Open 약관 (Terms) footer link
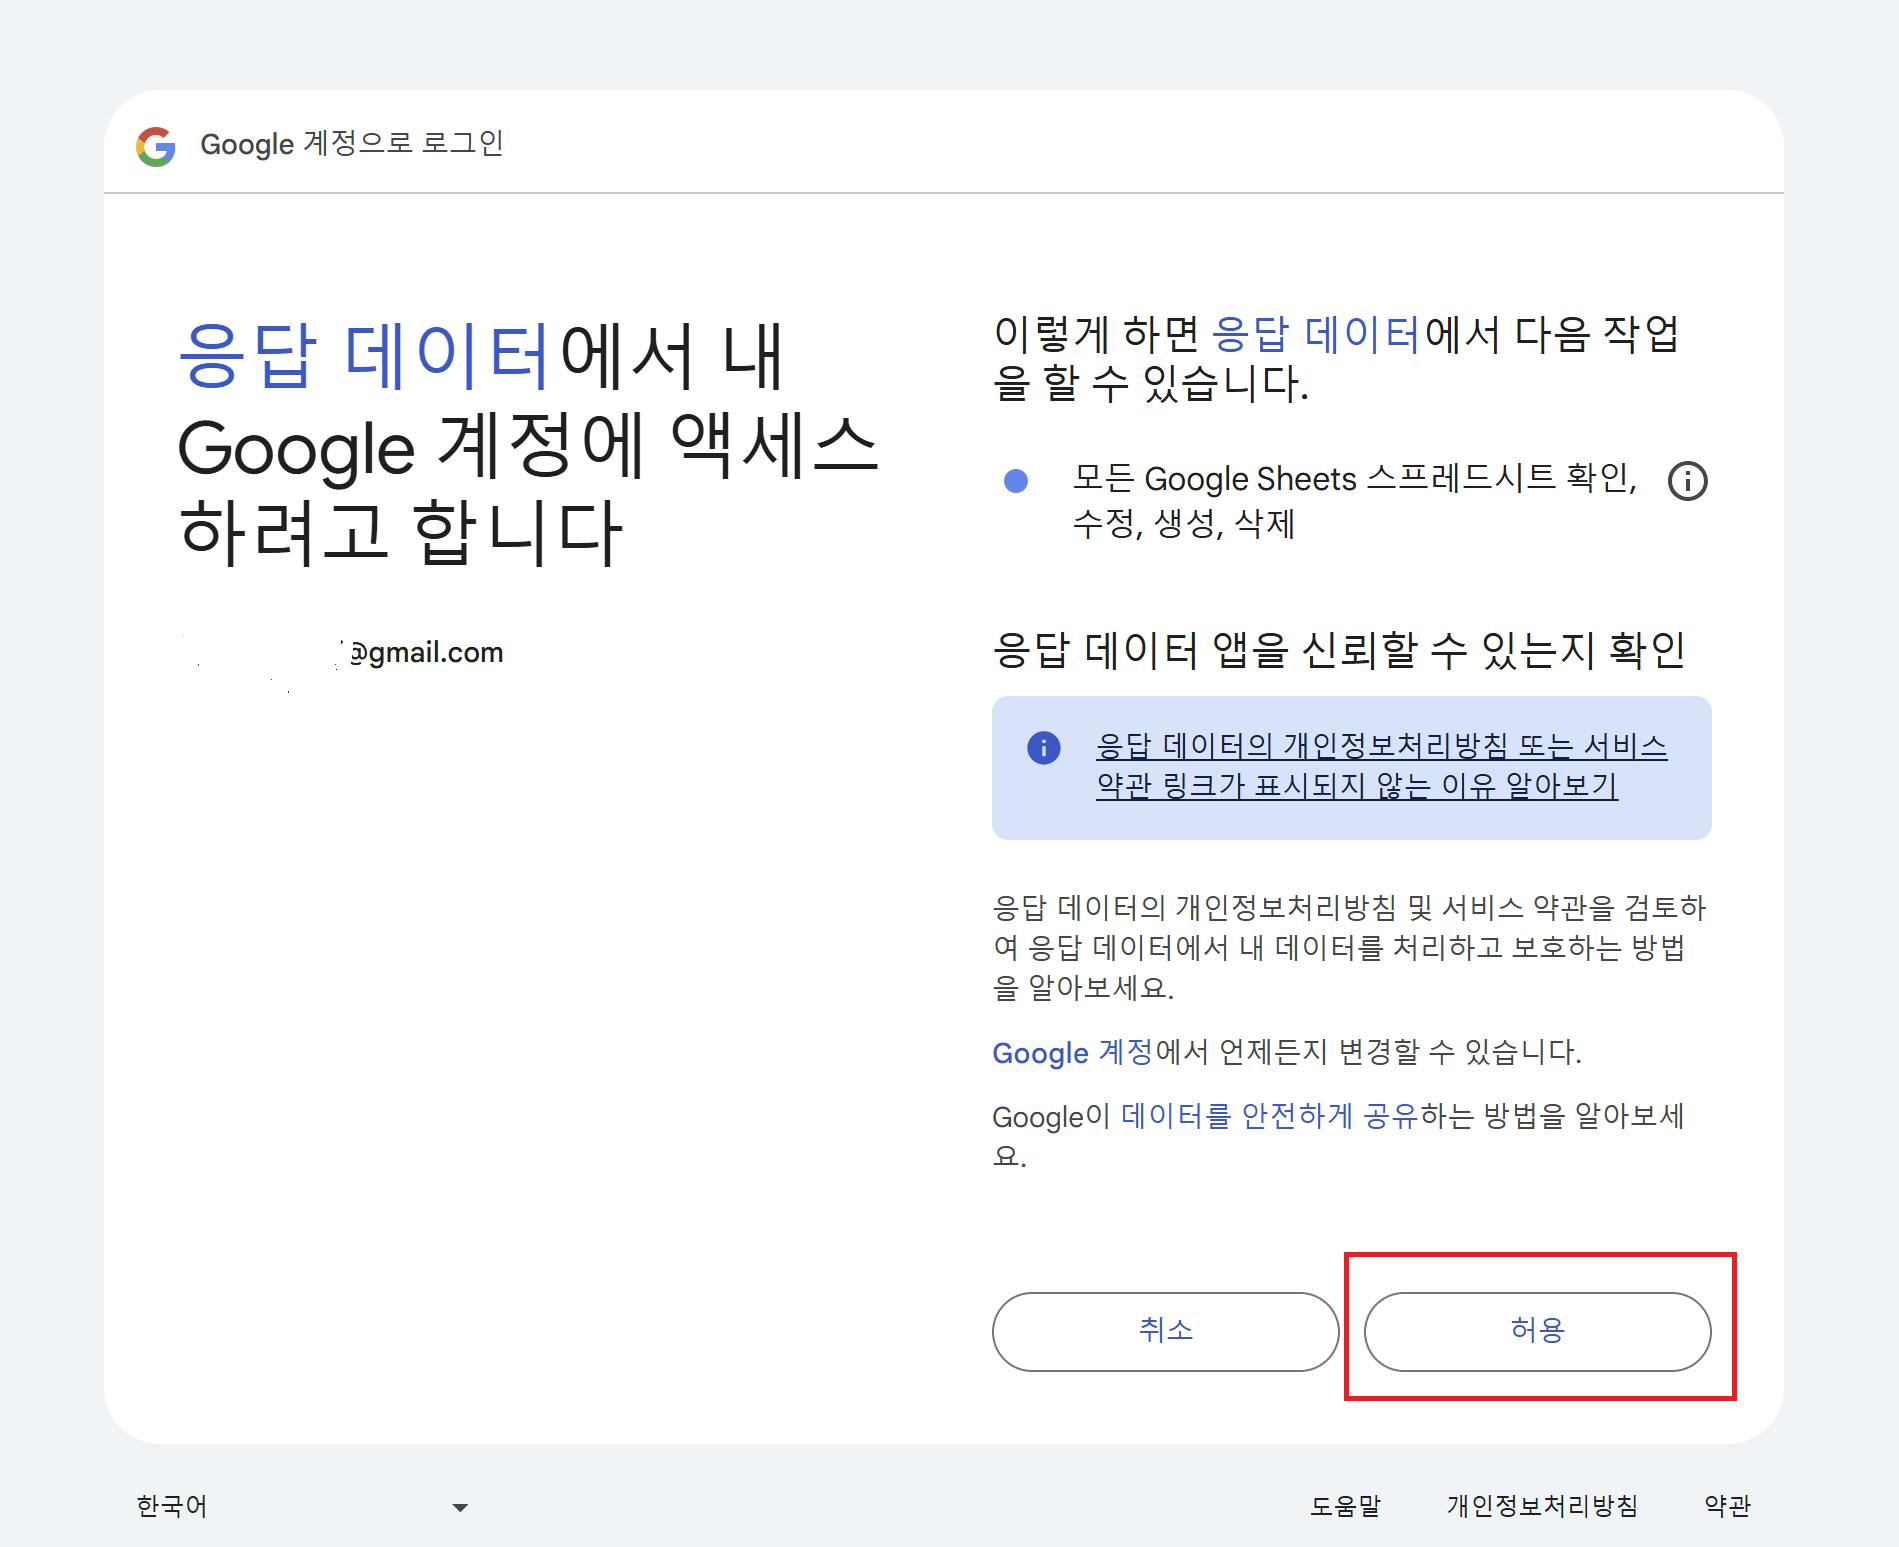Image resolution: width=1899 pixels, height=1547 pixels. pos(1727,1506)
